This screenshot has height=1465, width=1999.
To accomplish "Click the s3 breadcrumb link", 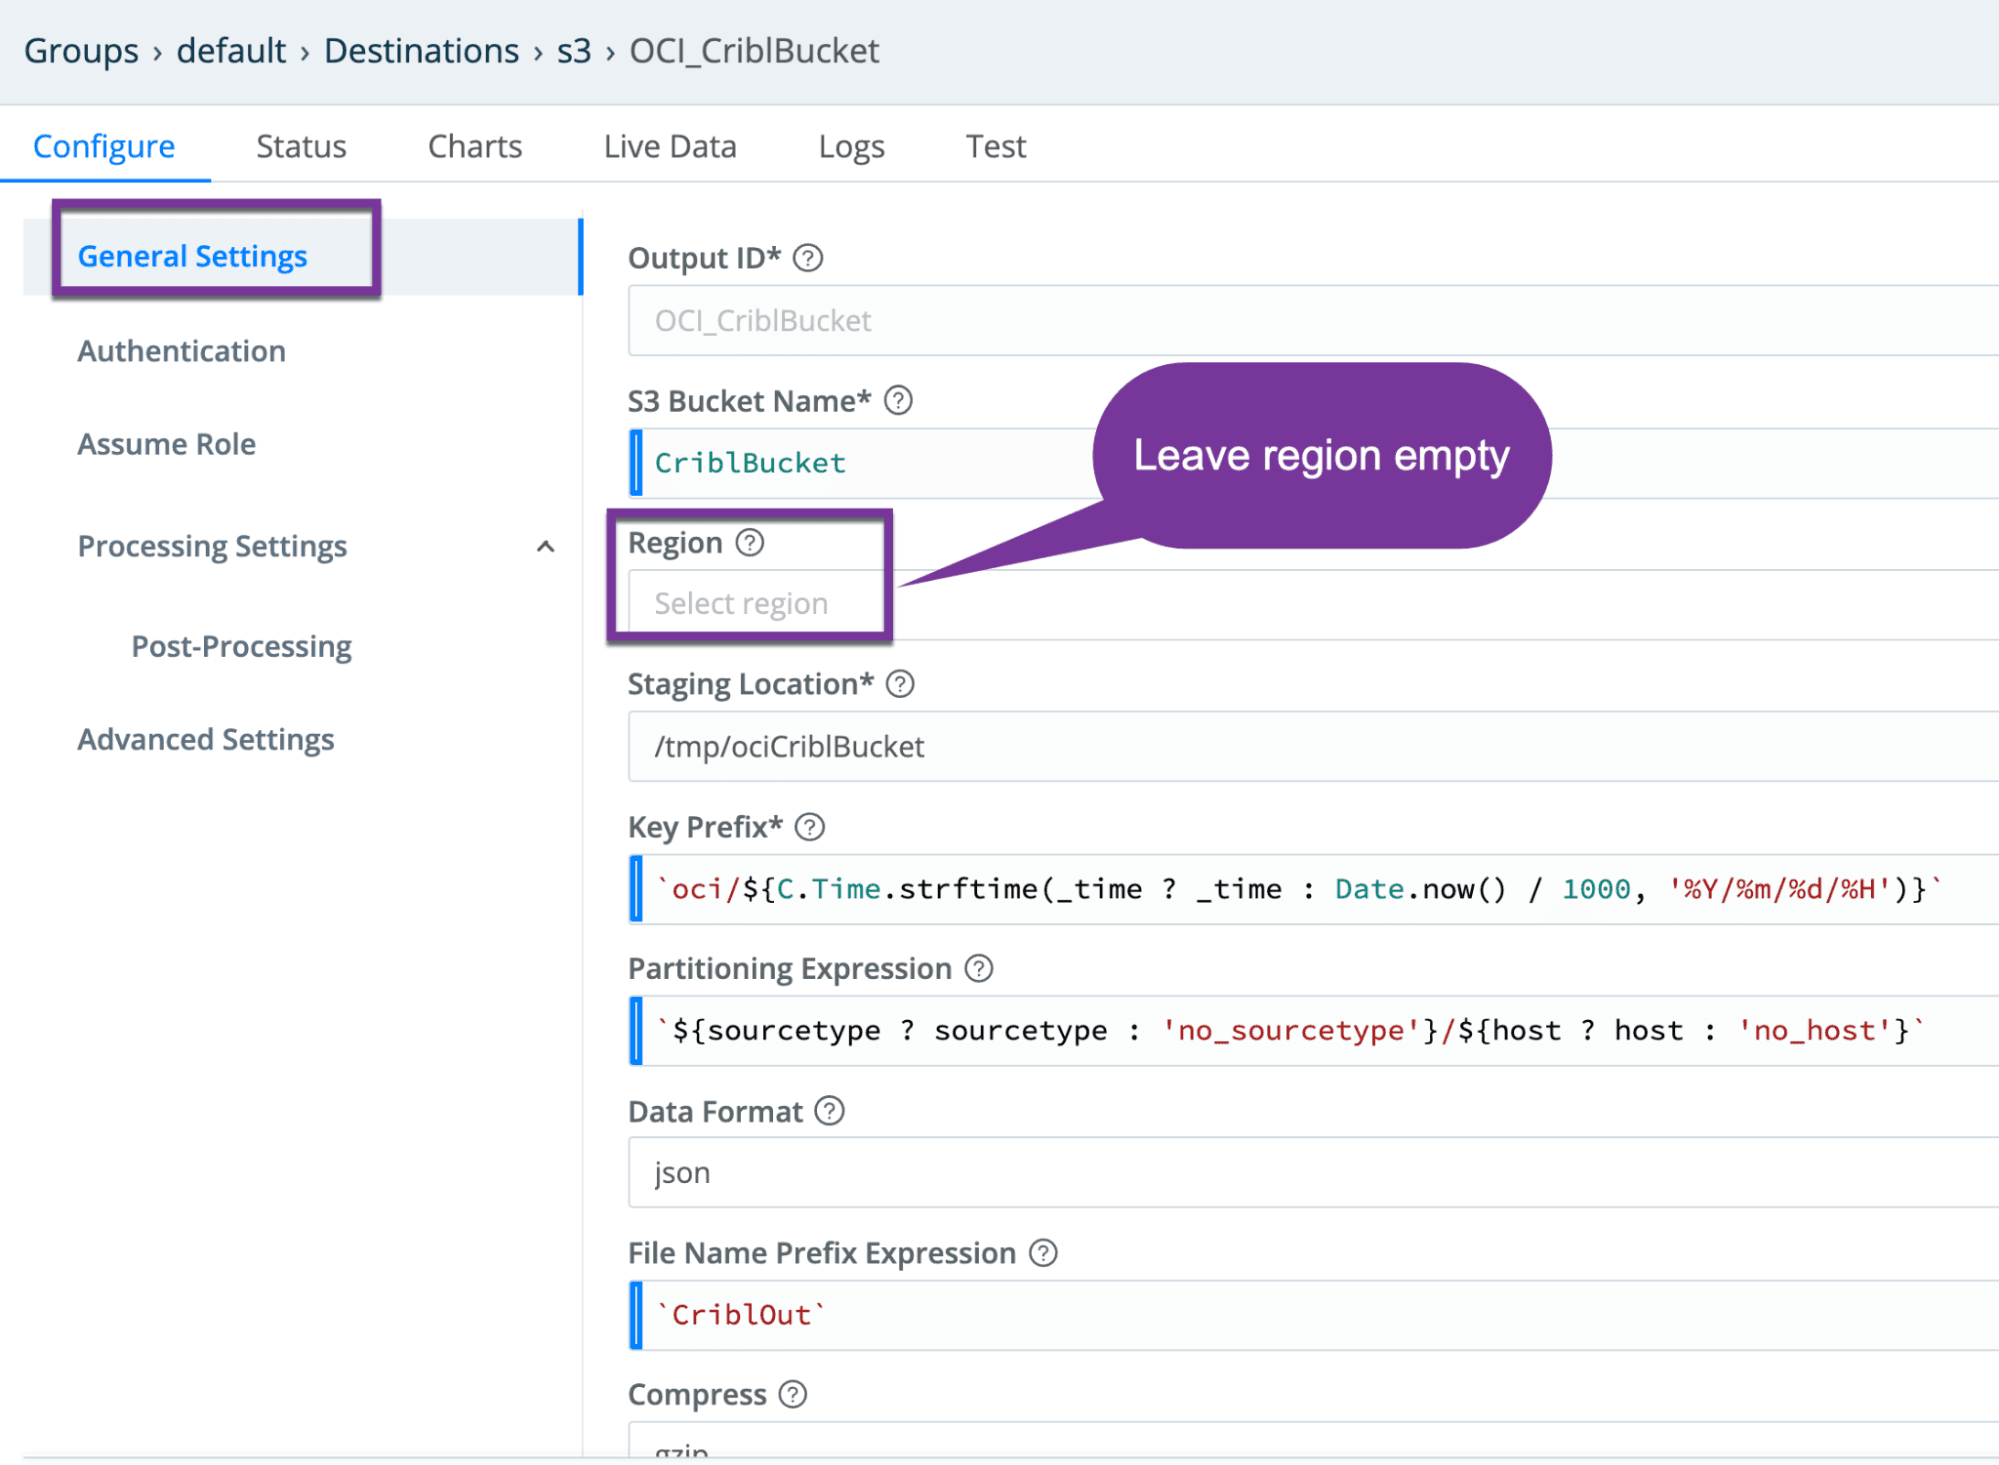I will pos(574,50).
